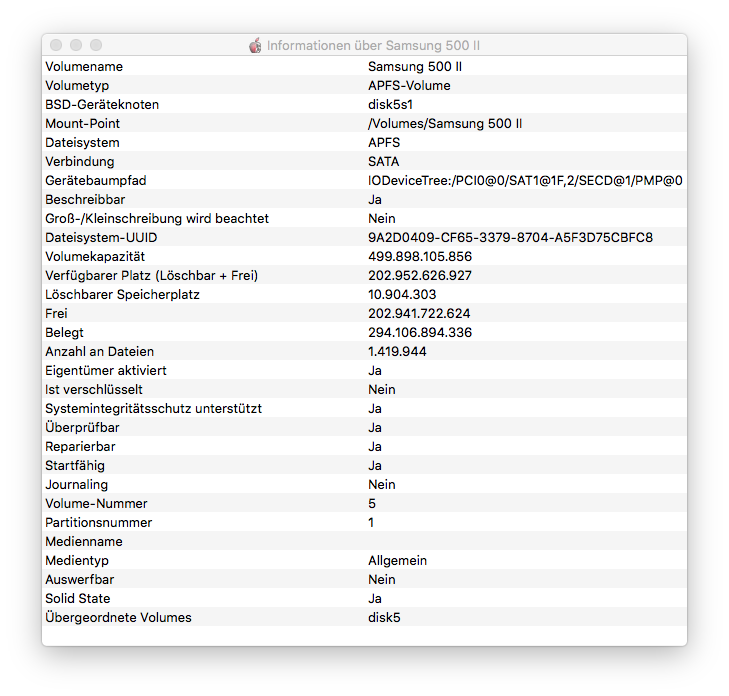Select the parent volume value 'disk5'
Viewport: 729px width, 696px height.
coord(384,618)
